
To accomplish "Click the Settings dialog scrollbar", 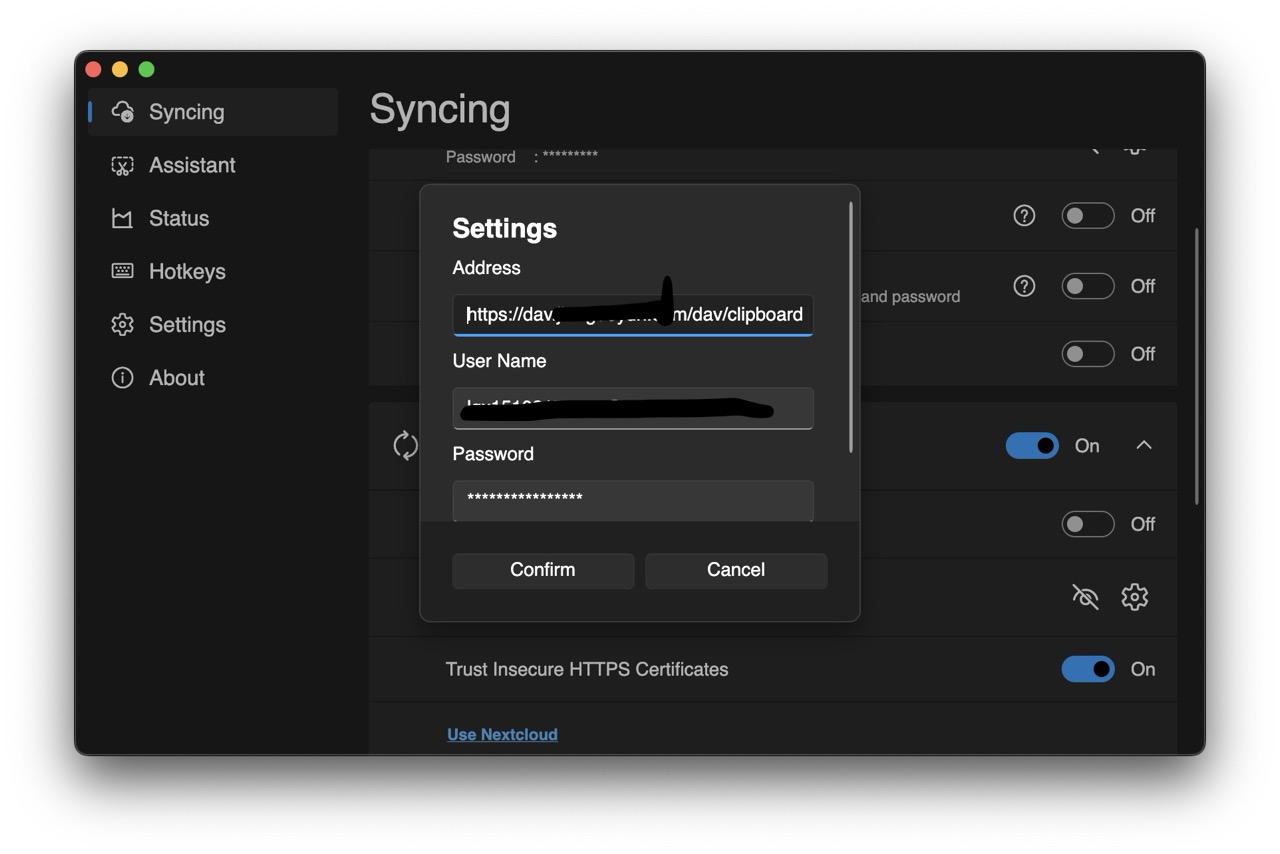I will tap(851, 327).
